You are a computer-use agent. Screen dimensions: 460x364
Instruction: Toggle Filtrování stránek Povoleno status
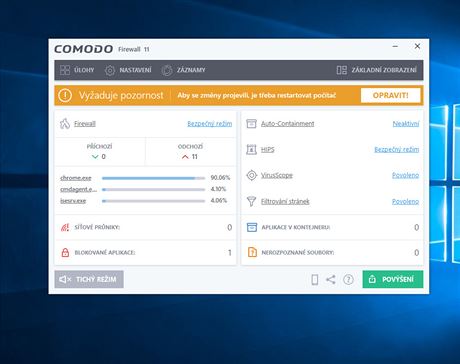[405, 201]
